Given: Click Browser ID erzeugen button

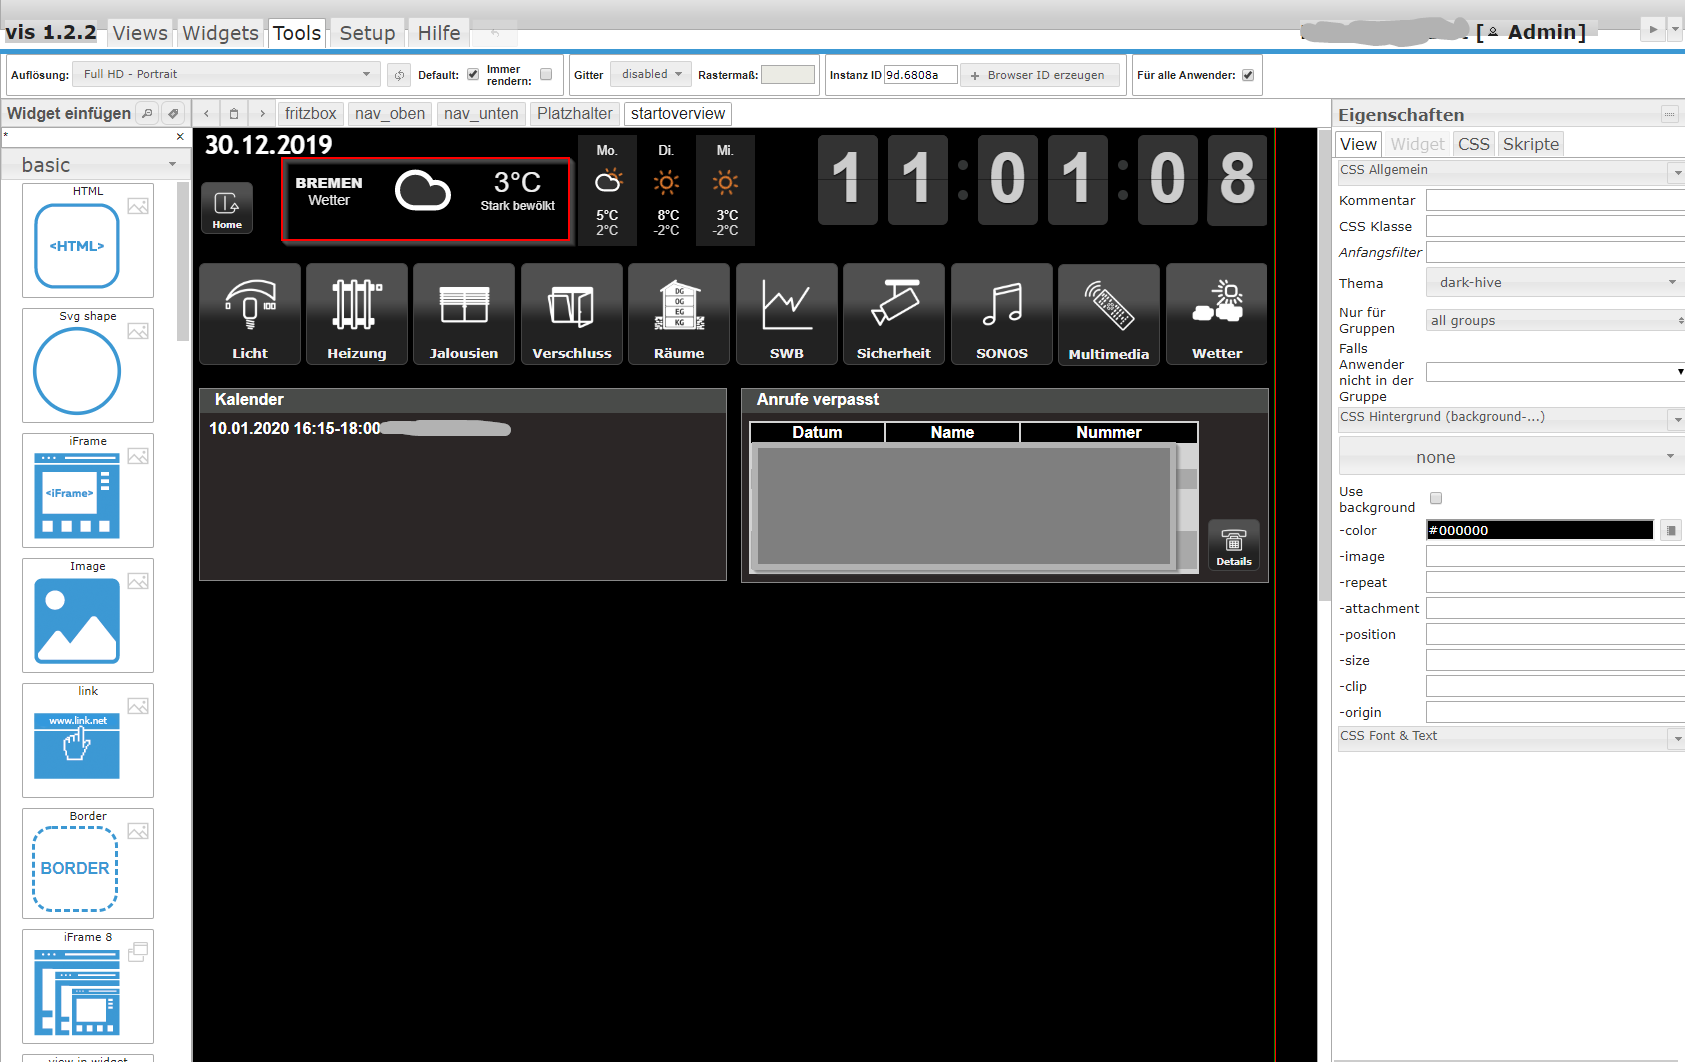Looking at the screenshot, I should [1039, 75].
